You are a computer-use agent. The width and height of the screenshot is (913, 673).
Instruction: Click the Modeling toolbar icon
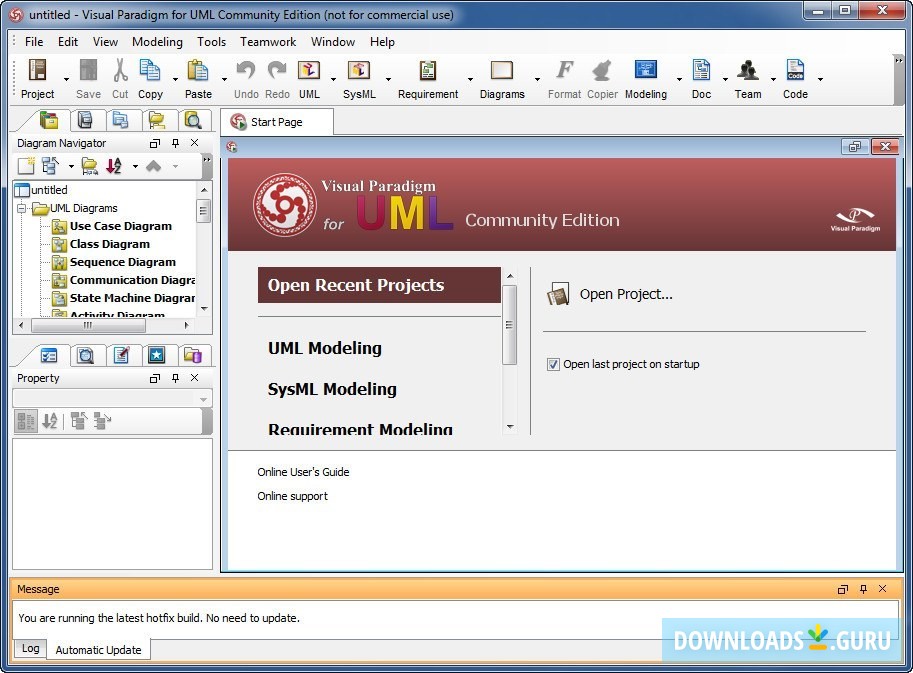click(646, 70)
